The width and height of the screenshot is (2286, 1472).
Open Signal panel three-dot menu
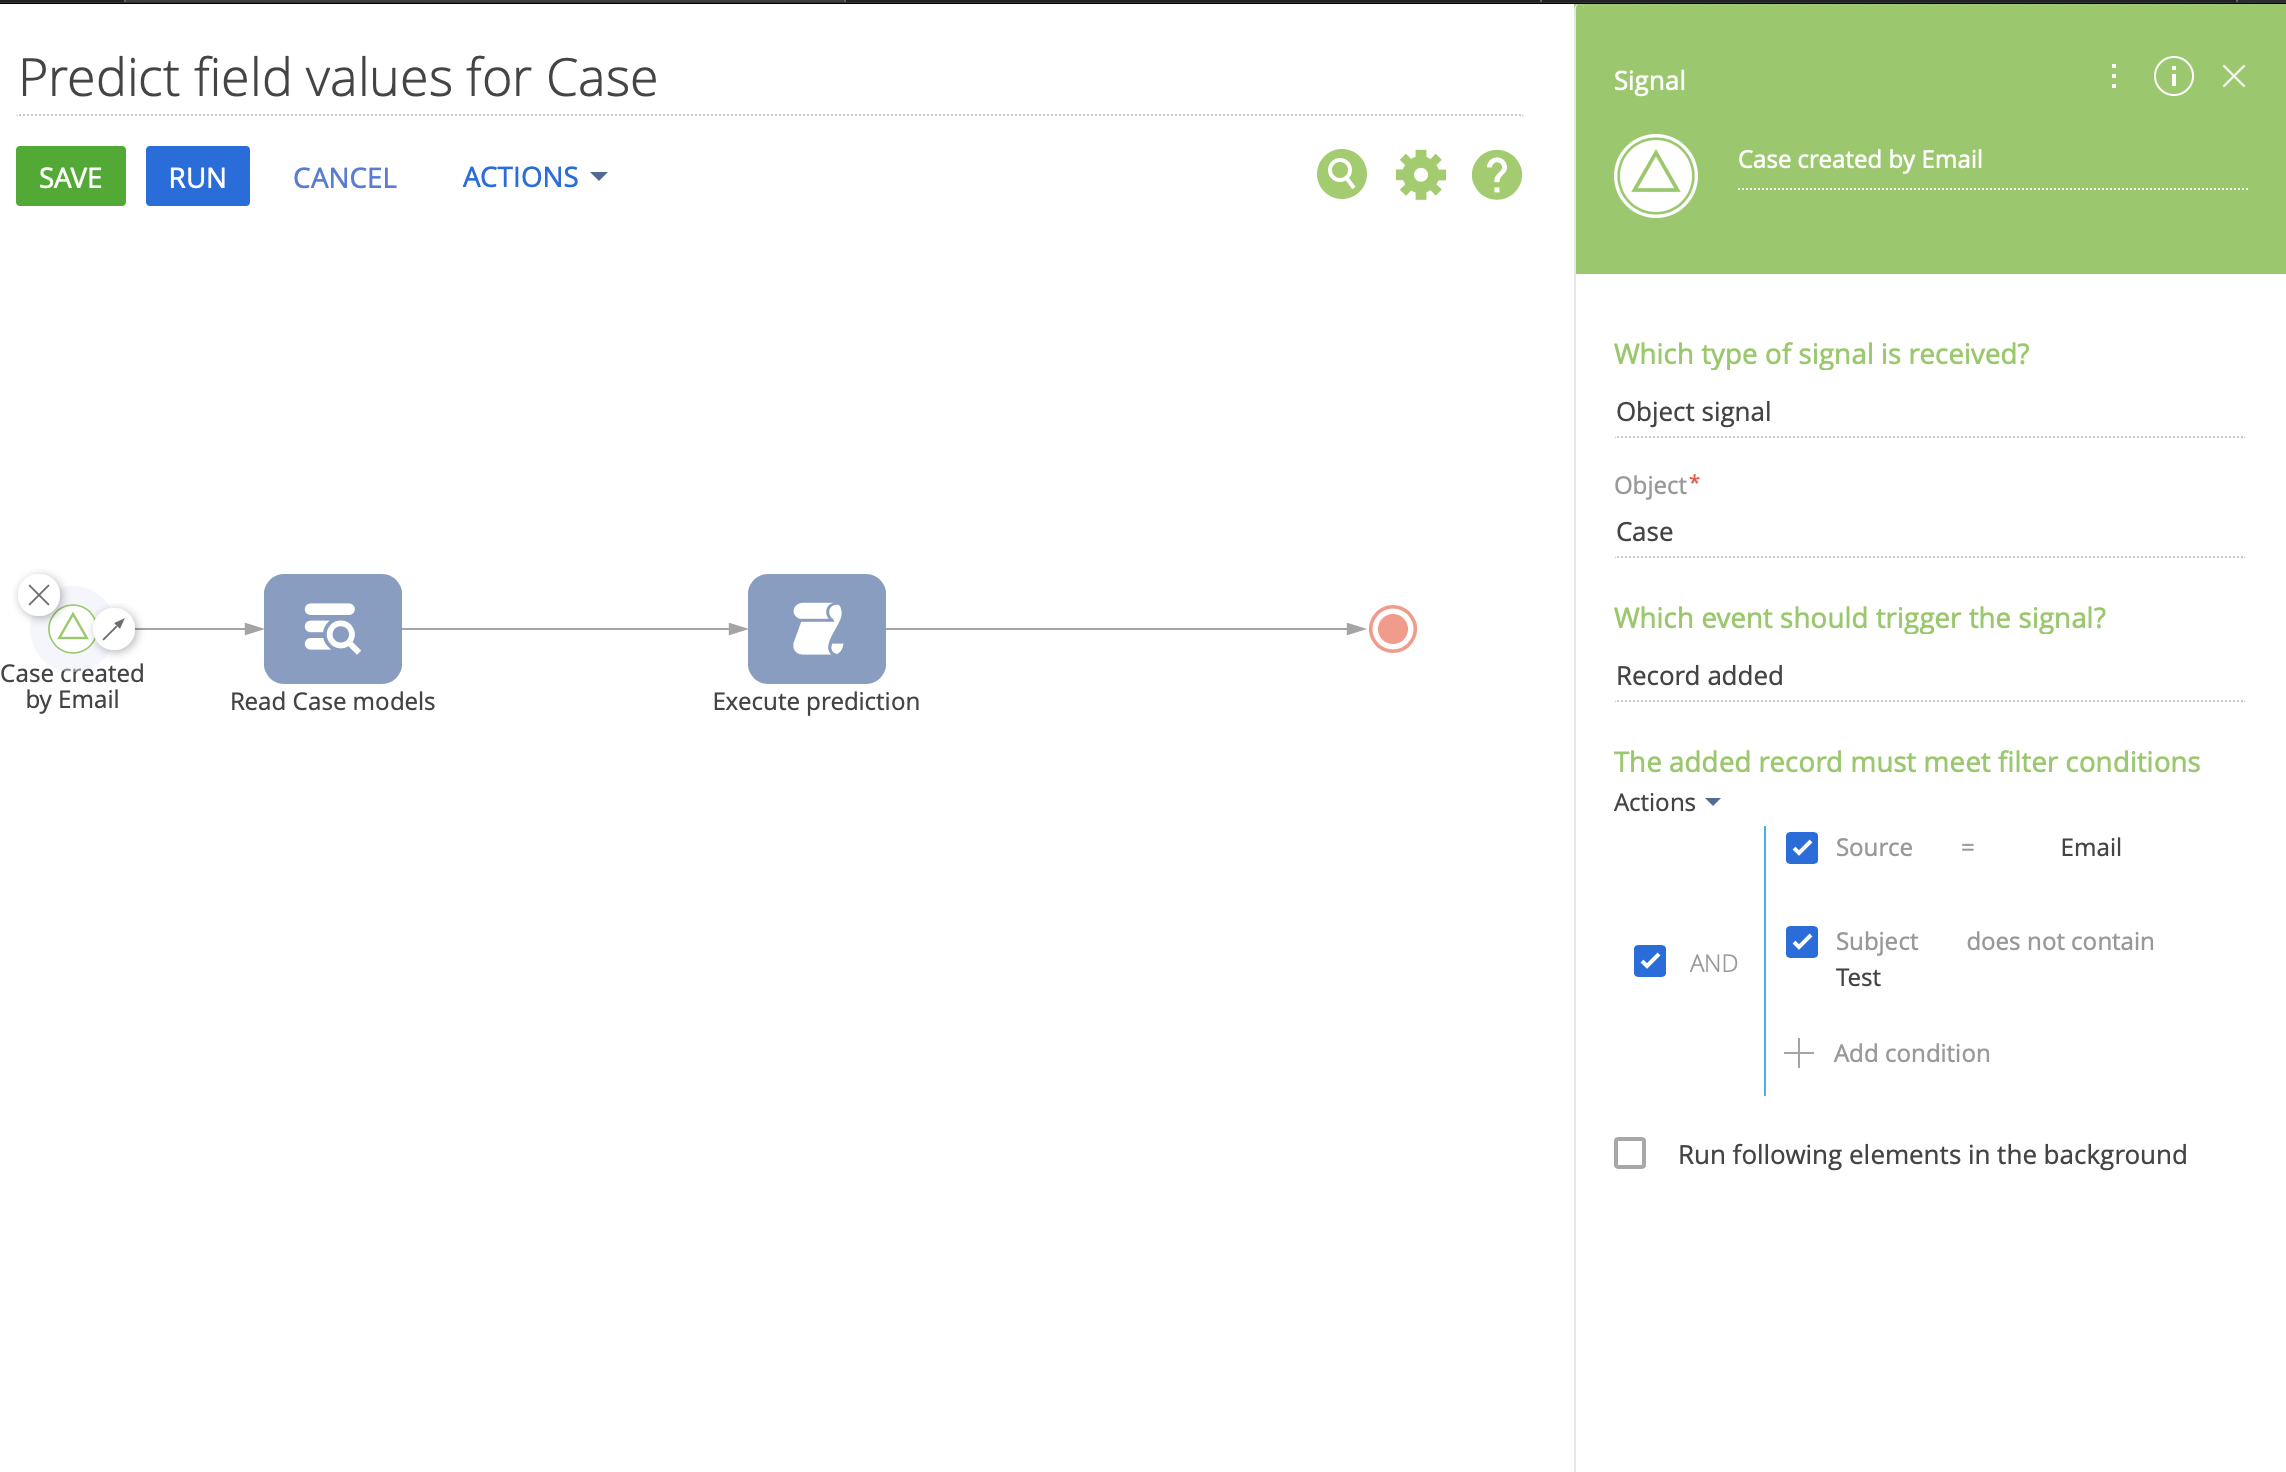[x=2113, y=77]
